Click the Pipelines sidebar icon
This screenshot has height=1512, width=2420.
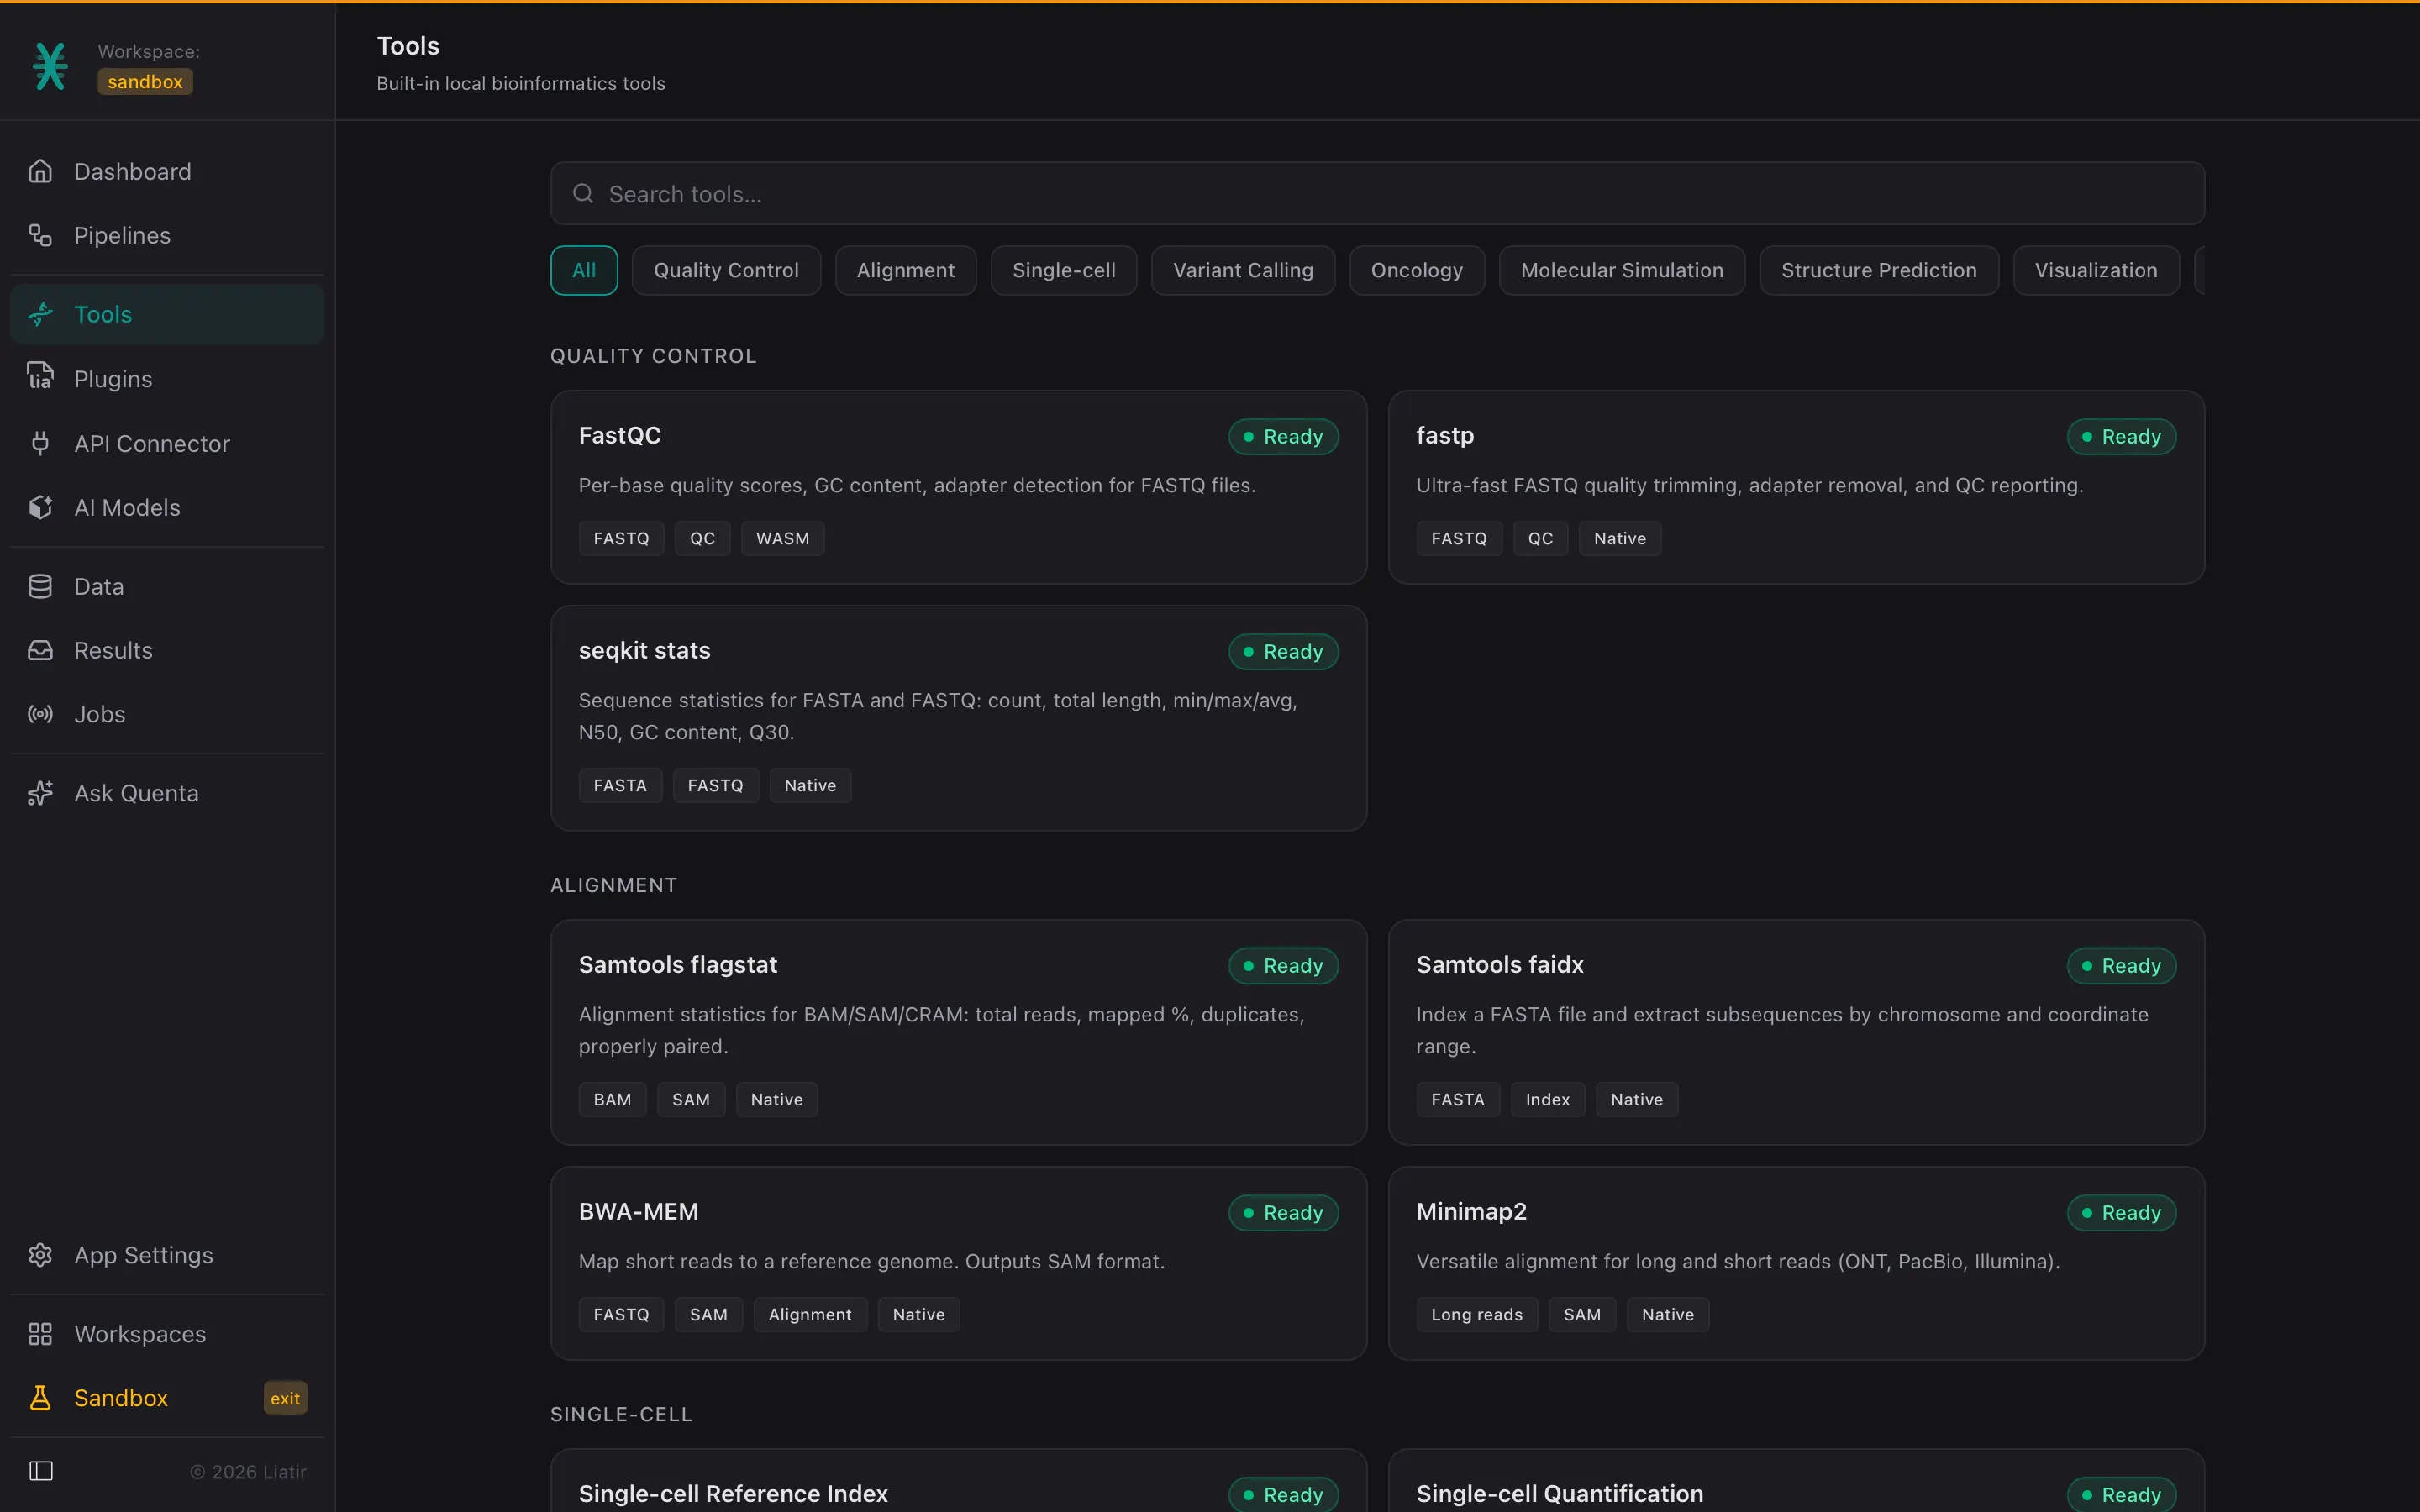(x=40, y=235)
